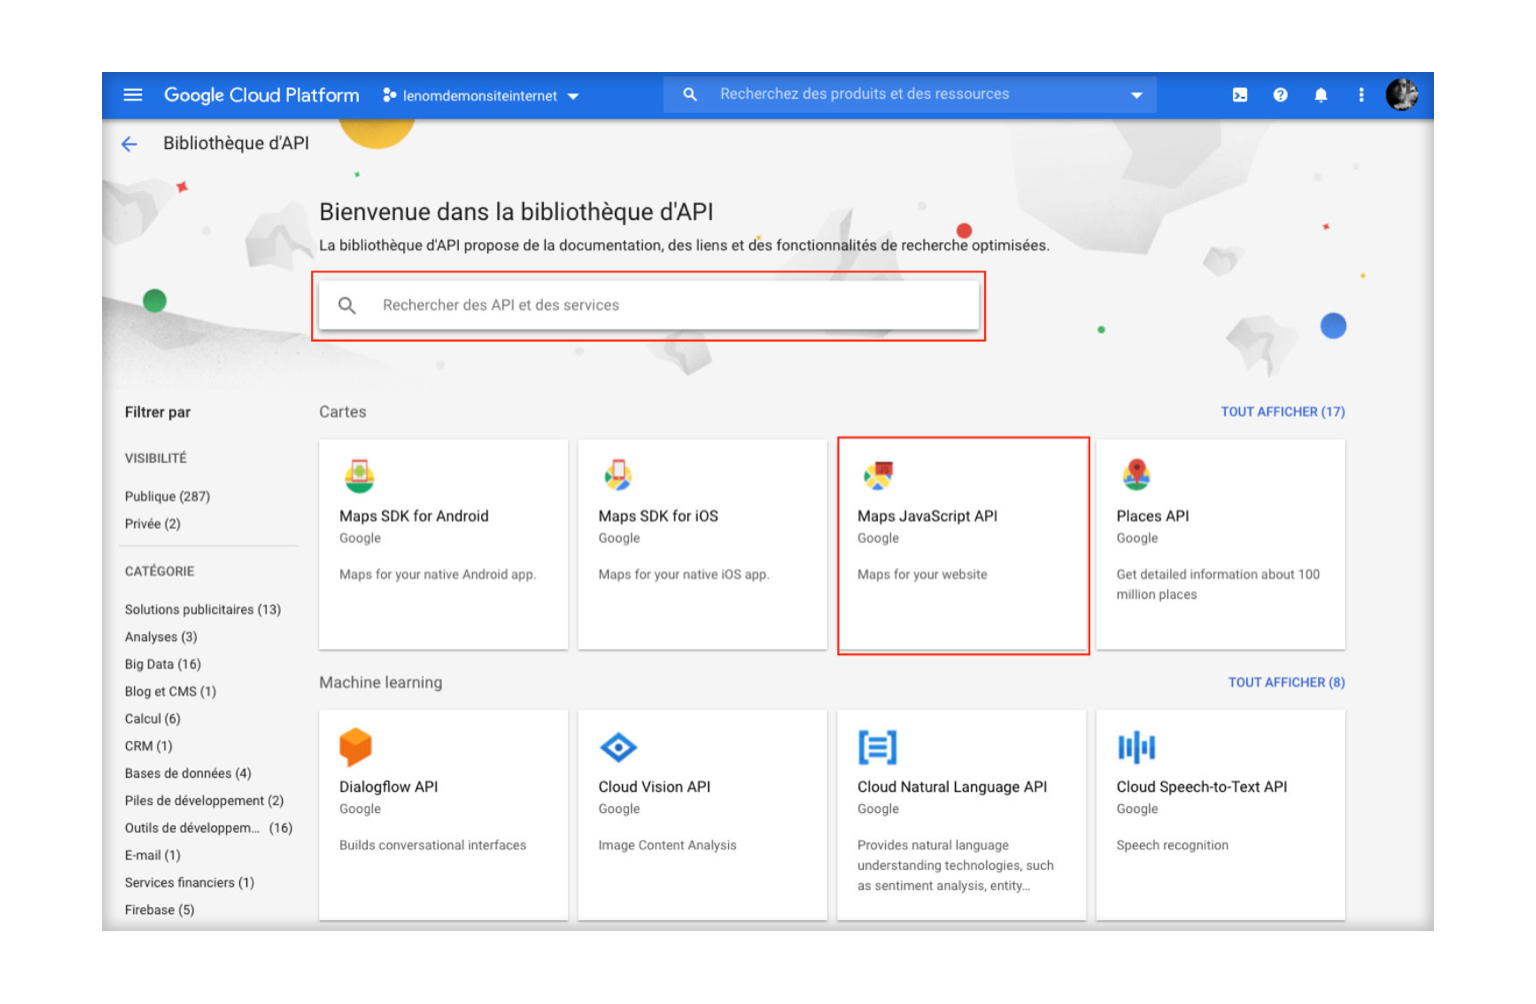Image resolution: width=1536 pixels, height=1004 pixels.
Task: Open the hamburger navigation menu
Action: coord(133,95)
